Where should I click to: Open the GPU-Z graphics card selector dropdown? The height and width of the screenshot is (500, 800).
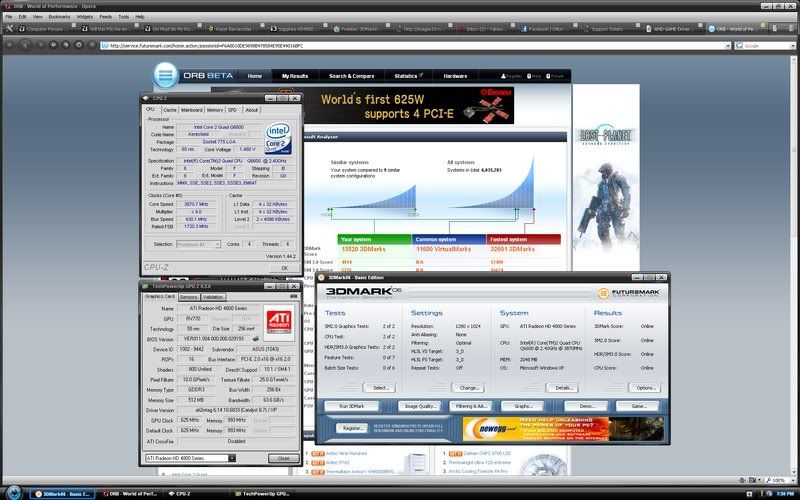232,458
